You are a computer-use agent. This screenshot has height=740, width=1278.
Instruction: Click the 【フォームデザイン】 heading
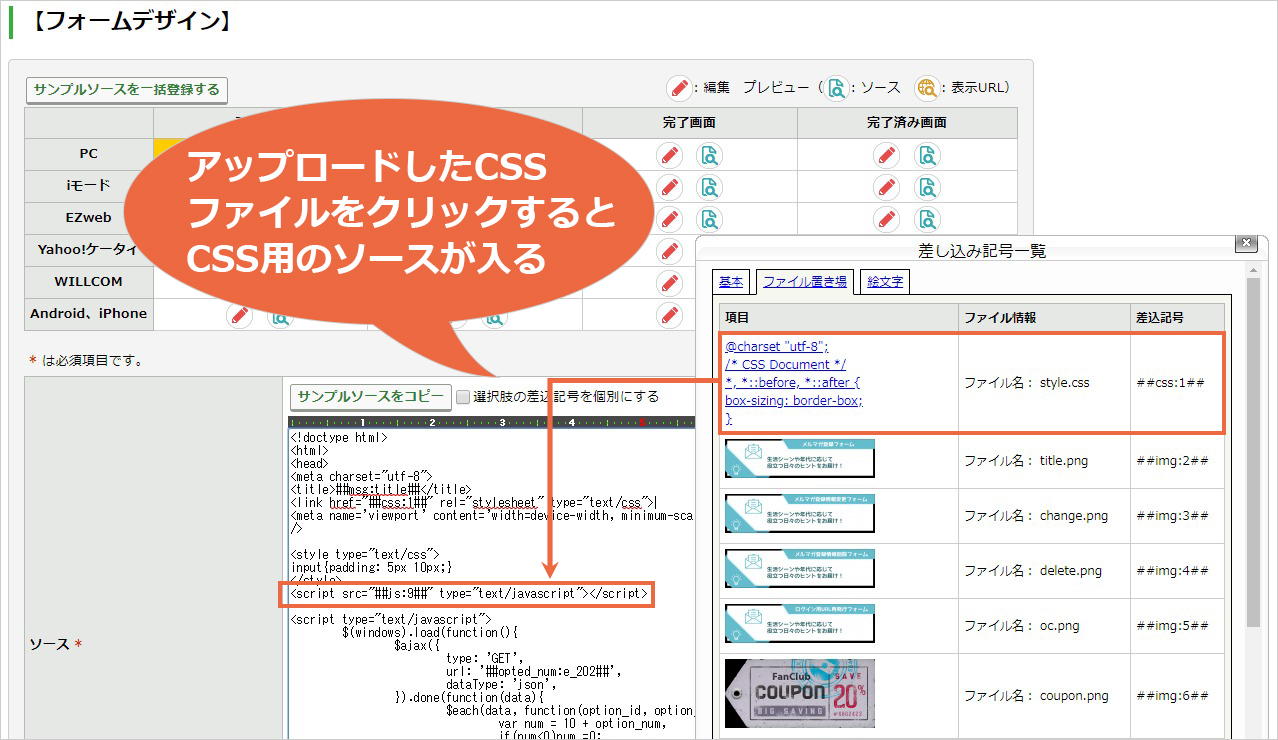point(130,21)
